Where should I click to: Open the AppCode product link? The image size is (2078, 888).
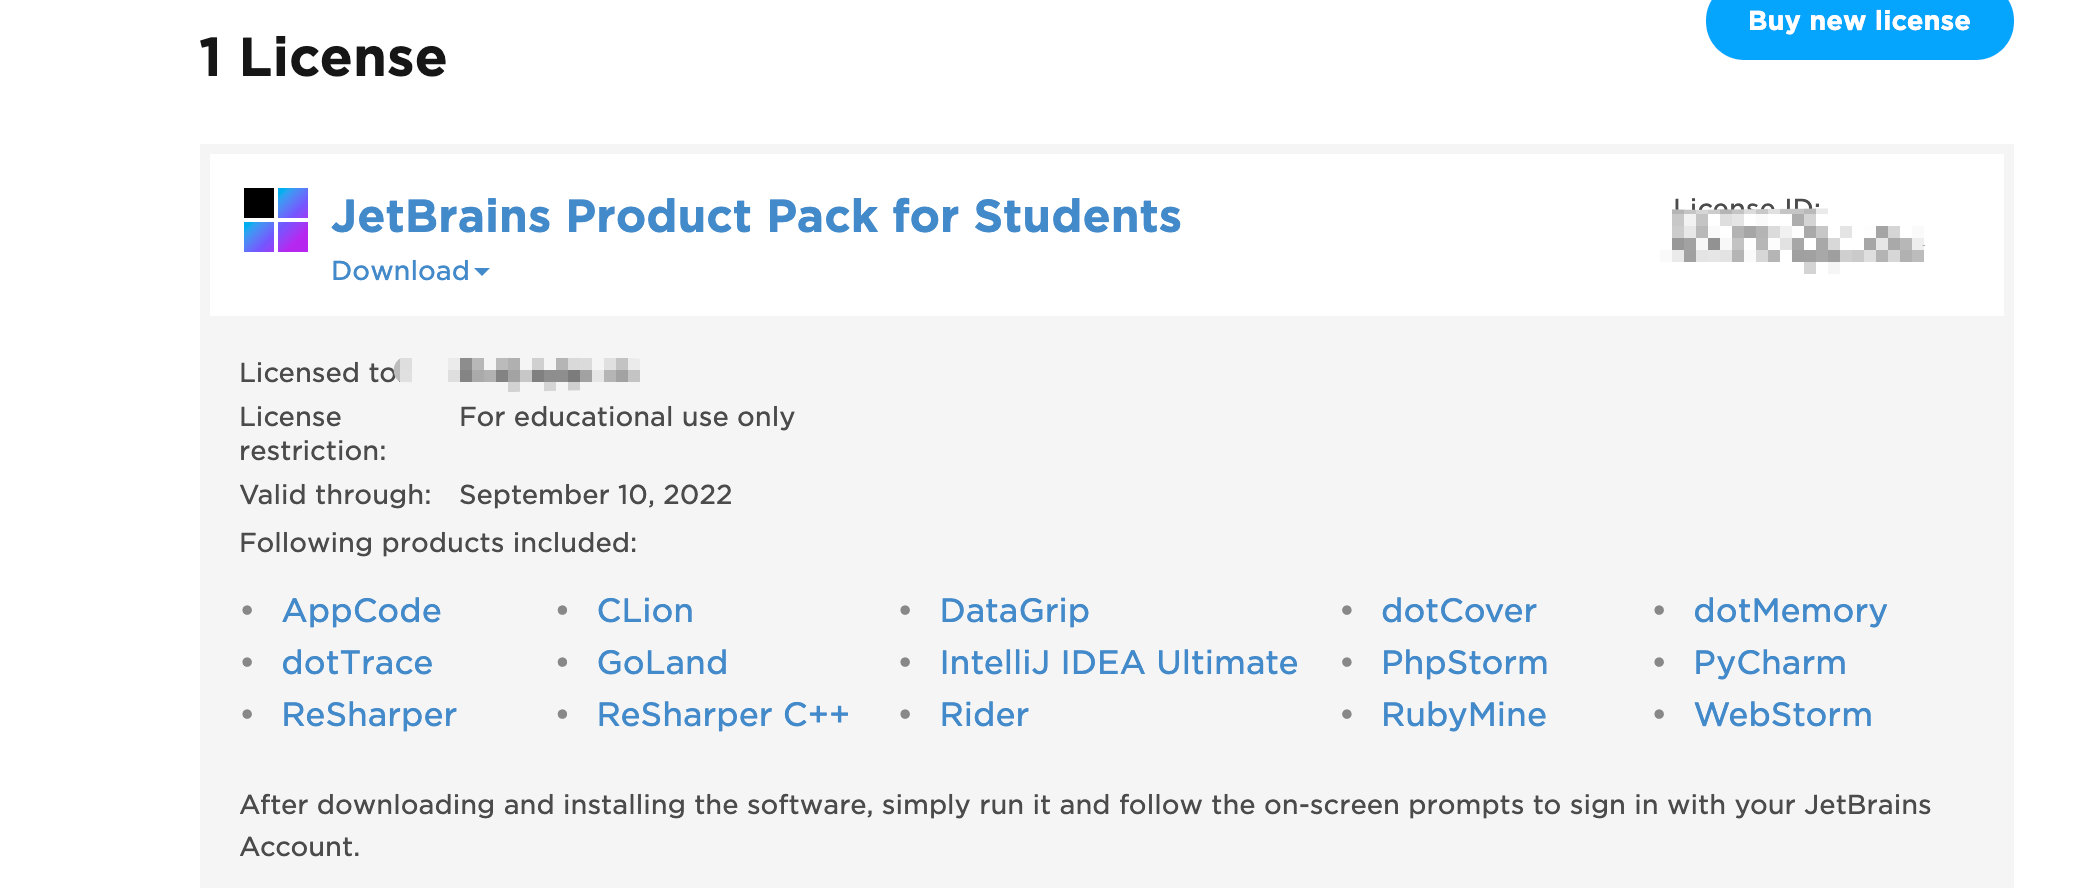point(361,610)
